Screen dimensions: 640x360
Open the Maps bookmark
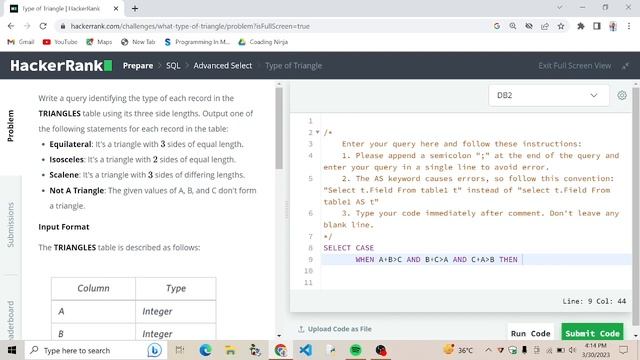tap(99, 42)
